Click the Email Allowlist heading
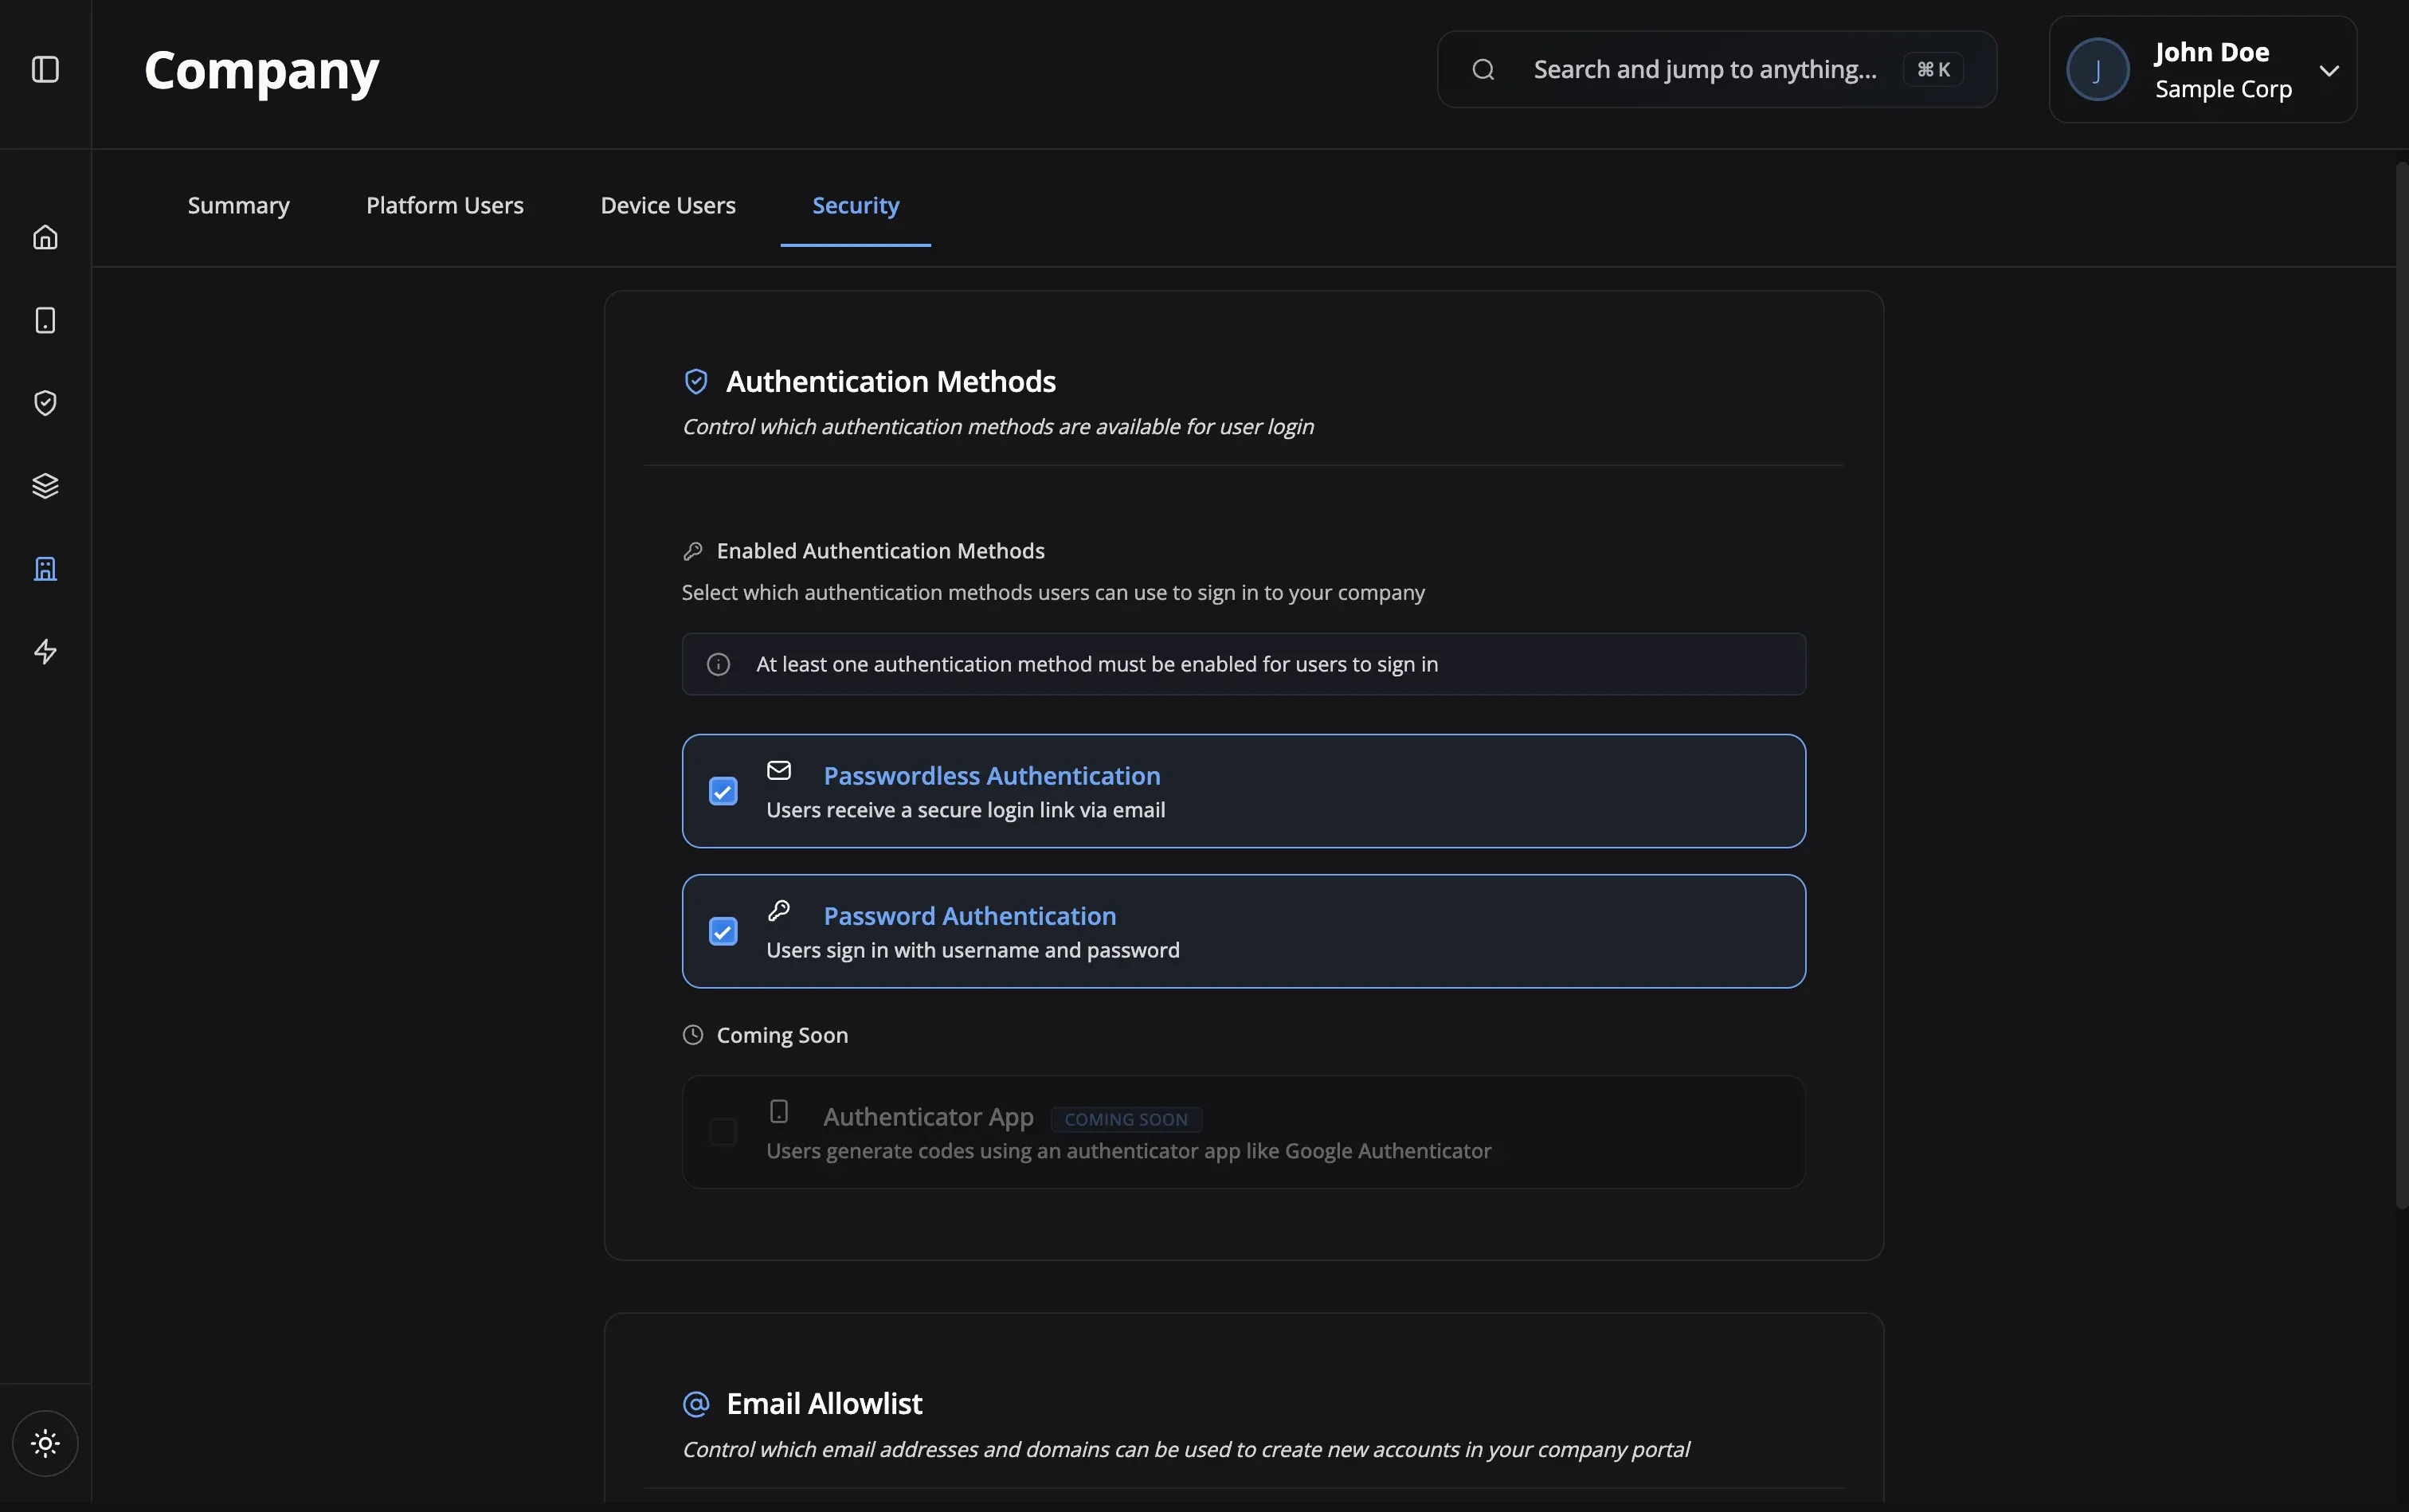This screenshot has width=2409, height=1512. click(x=824, y=1404)
